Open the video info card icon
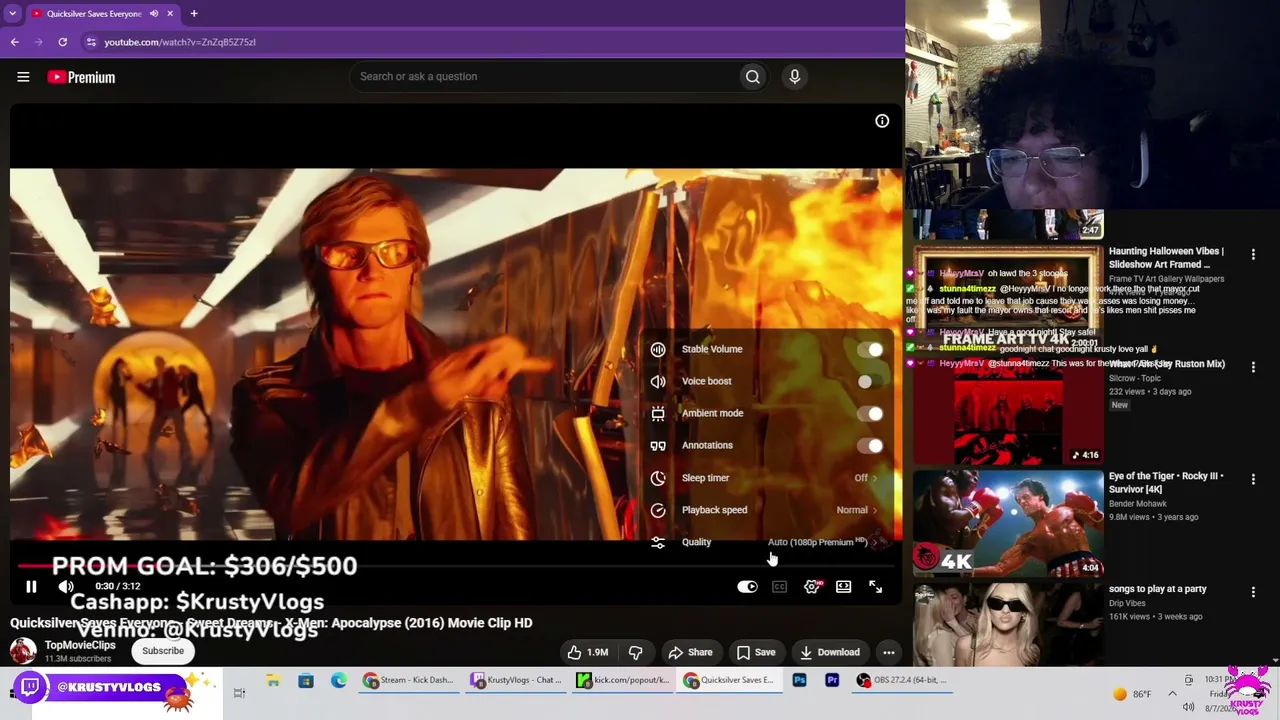 tap(882, 121)
